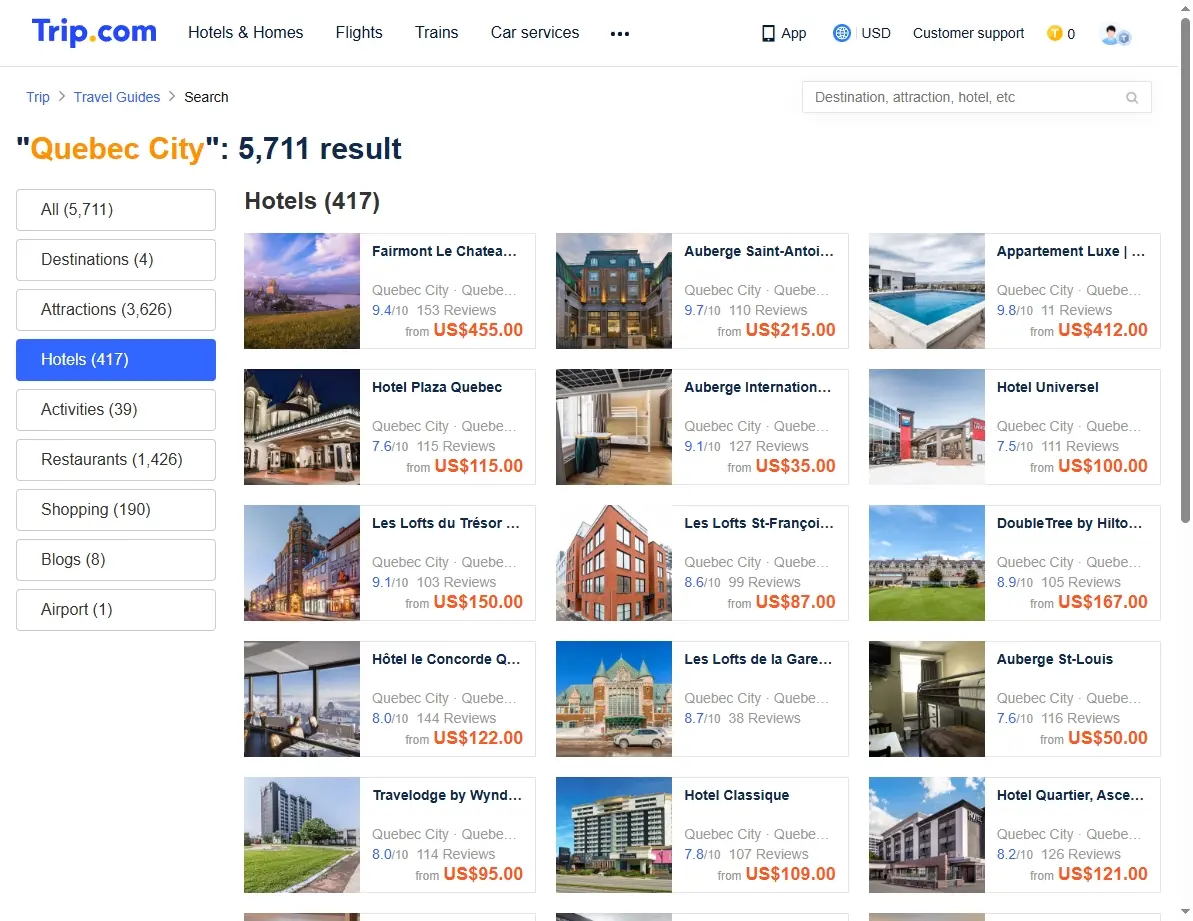Open Hotel Plaza Quebec photo
Viewport: 1193px width, 921px height.
(302, 427)
